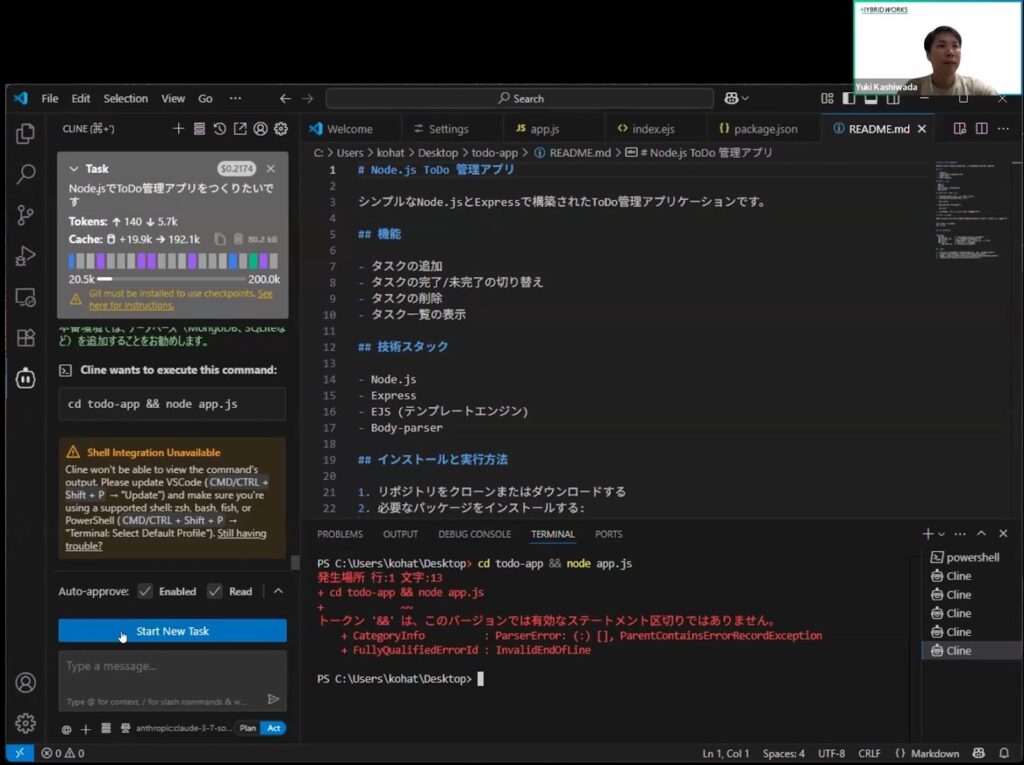Open the Extensions view
This screenshot has height=765, width=1024.
[x=25, y=338]
